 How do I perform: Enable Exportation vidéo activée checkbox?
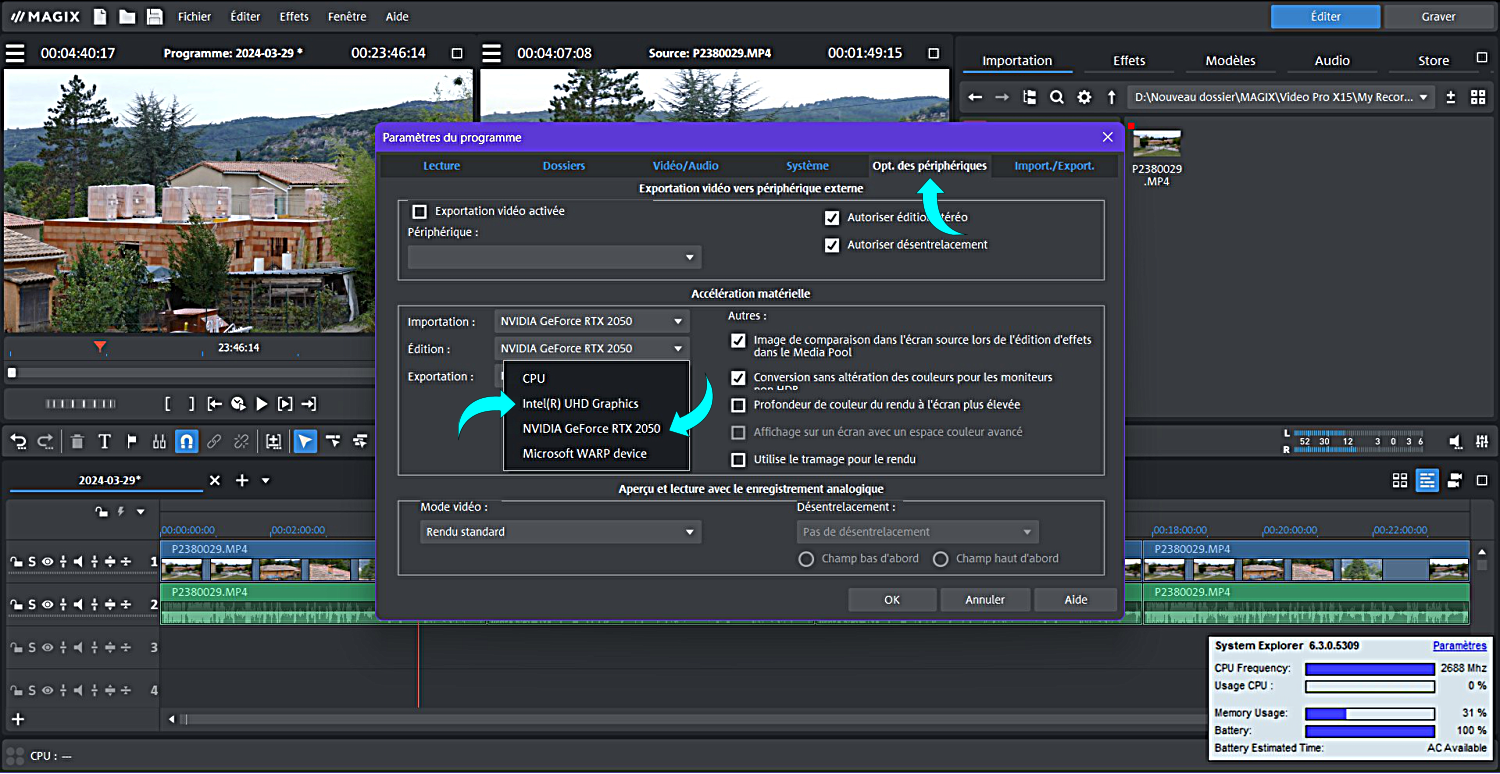[420, 211]
